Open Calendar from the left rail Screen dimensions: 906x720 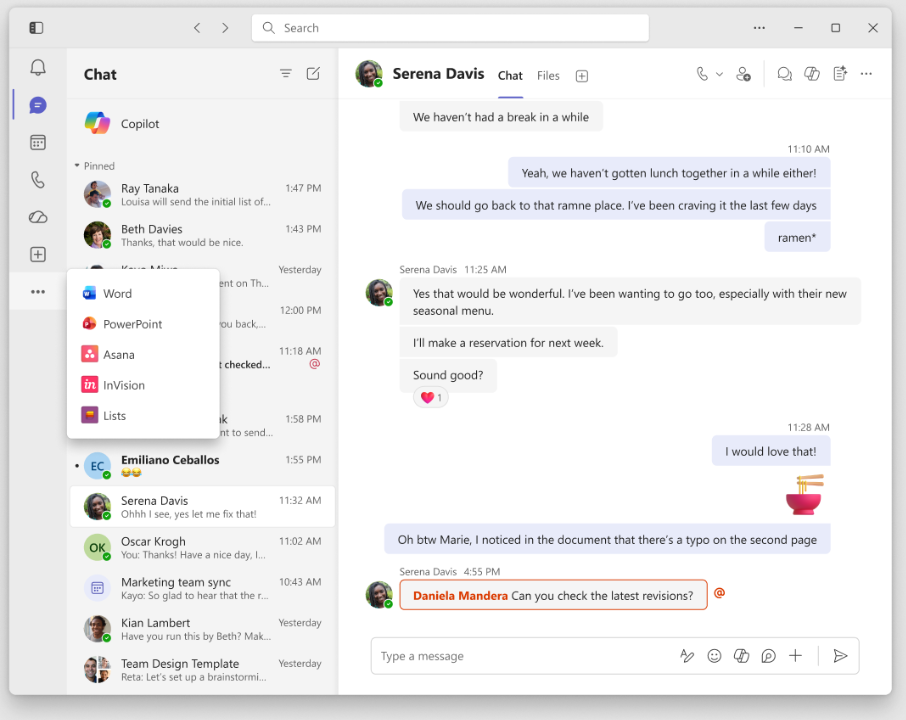coord(38,143)
